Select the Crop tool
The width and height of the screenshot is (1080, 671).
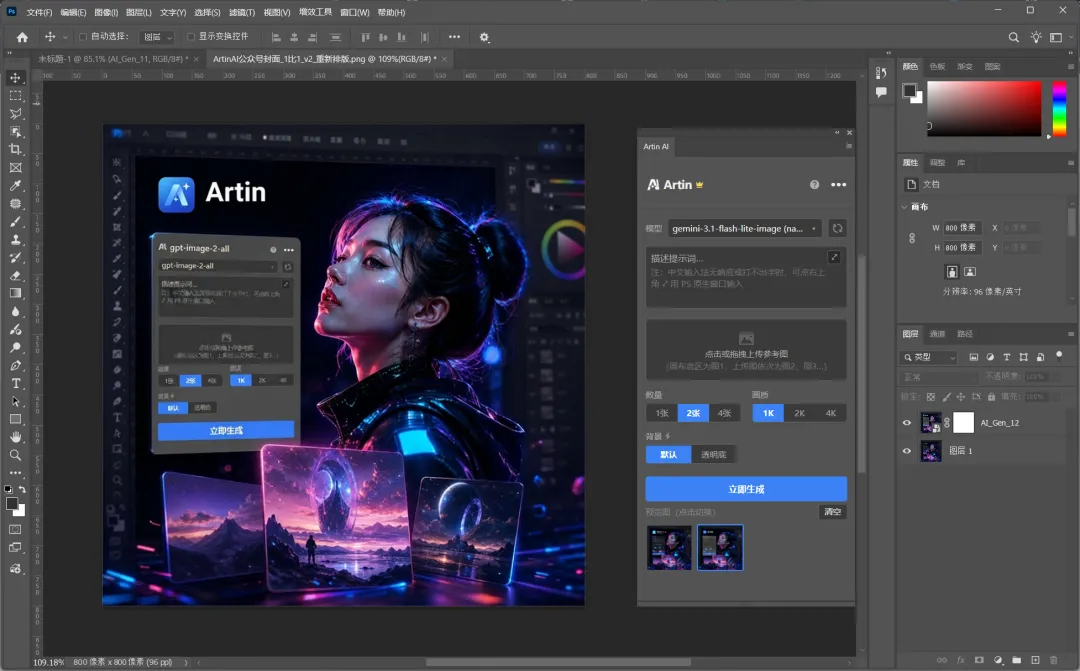(15, 149)
